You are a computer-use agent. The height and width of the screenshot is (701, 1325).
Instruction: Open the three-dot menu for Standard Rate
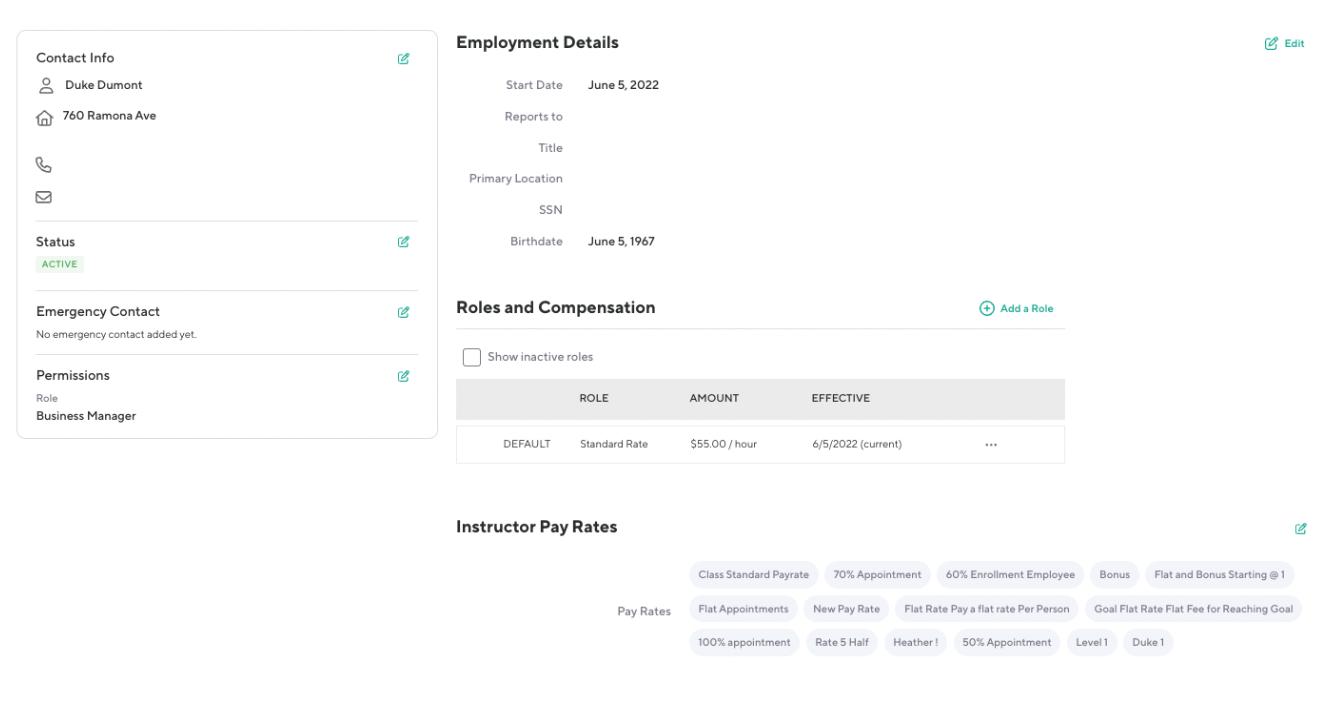[990, 445]
